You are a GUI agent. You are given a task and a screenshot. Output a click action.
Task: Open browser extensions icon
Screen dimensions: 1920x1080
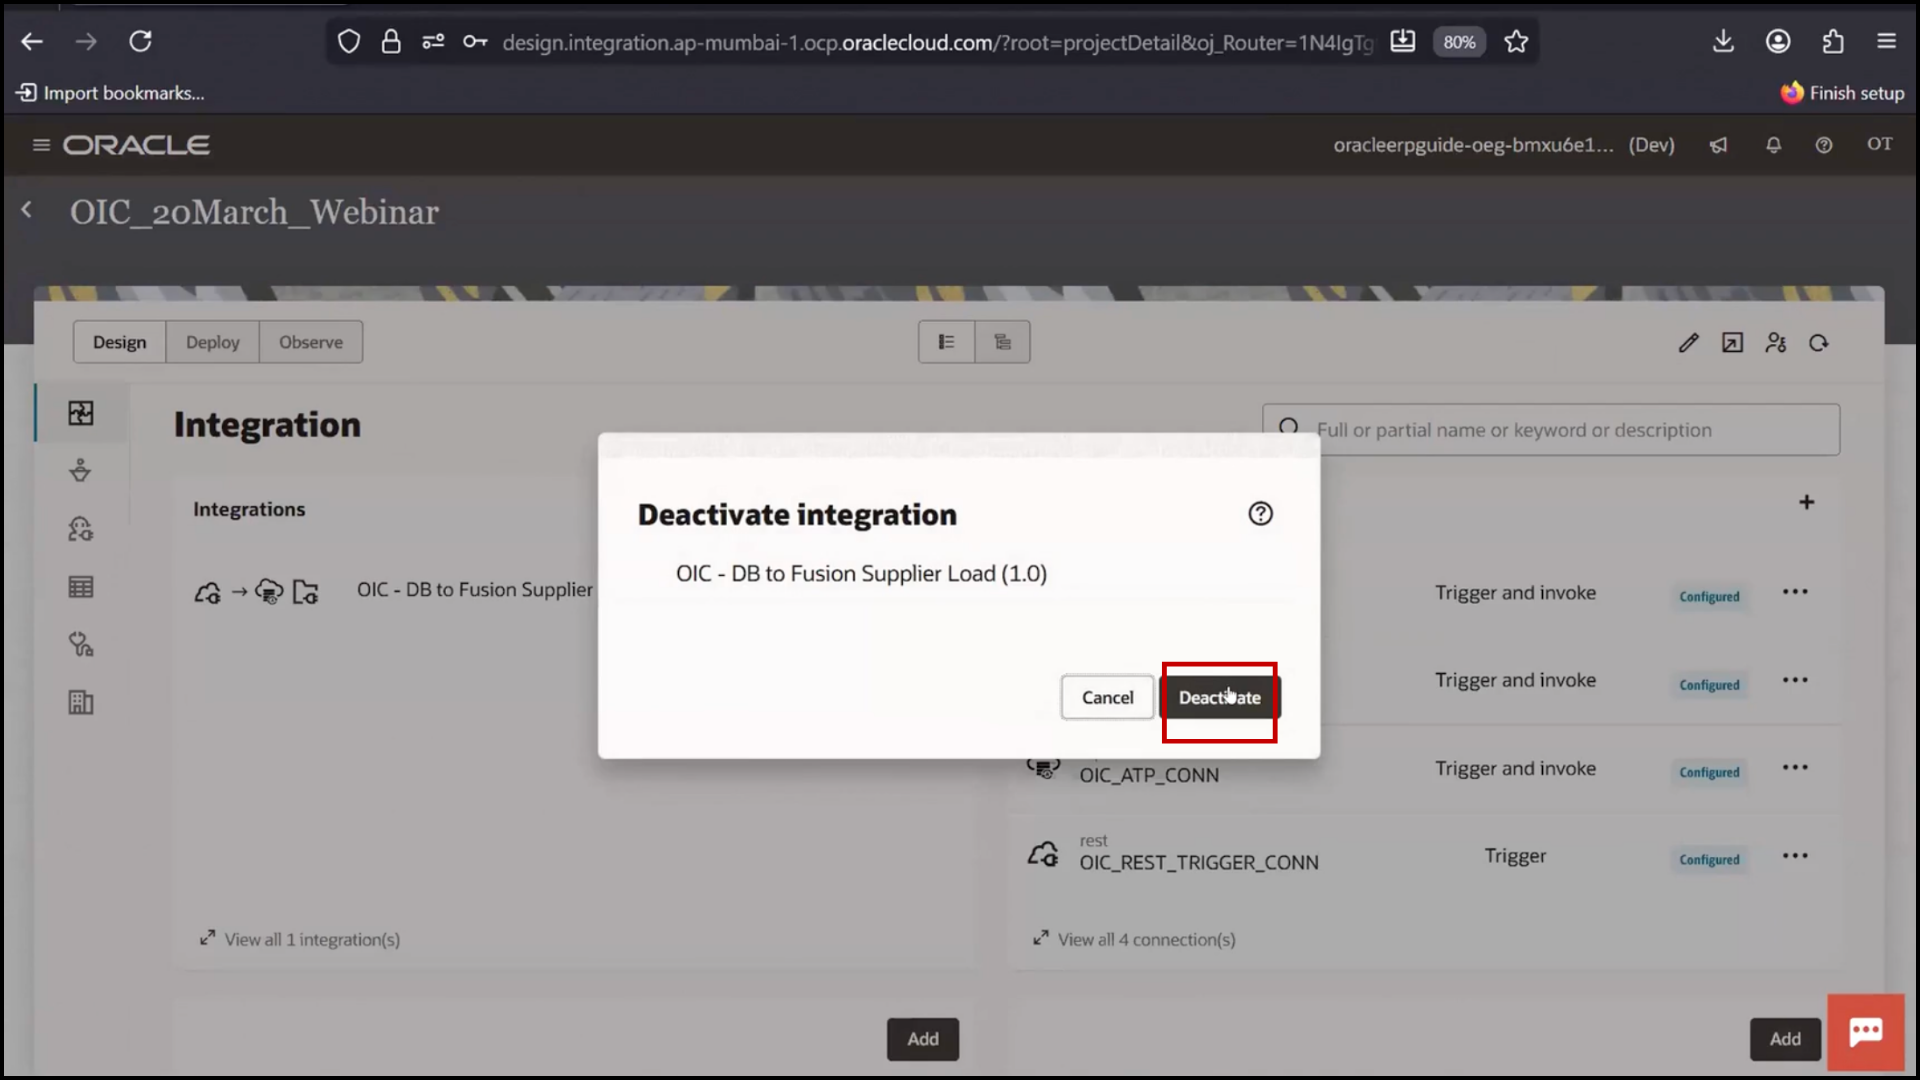click(x=1833, y=41)
